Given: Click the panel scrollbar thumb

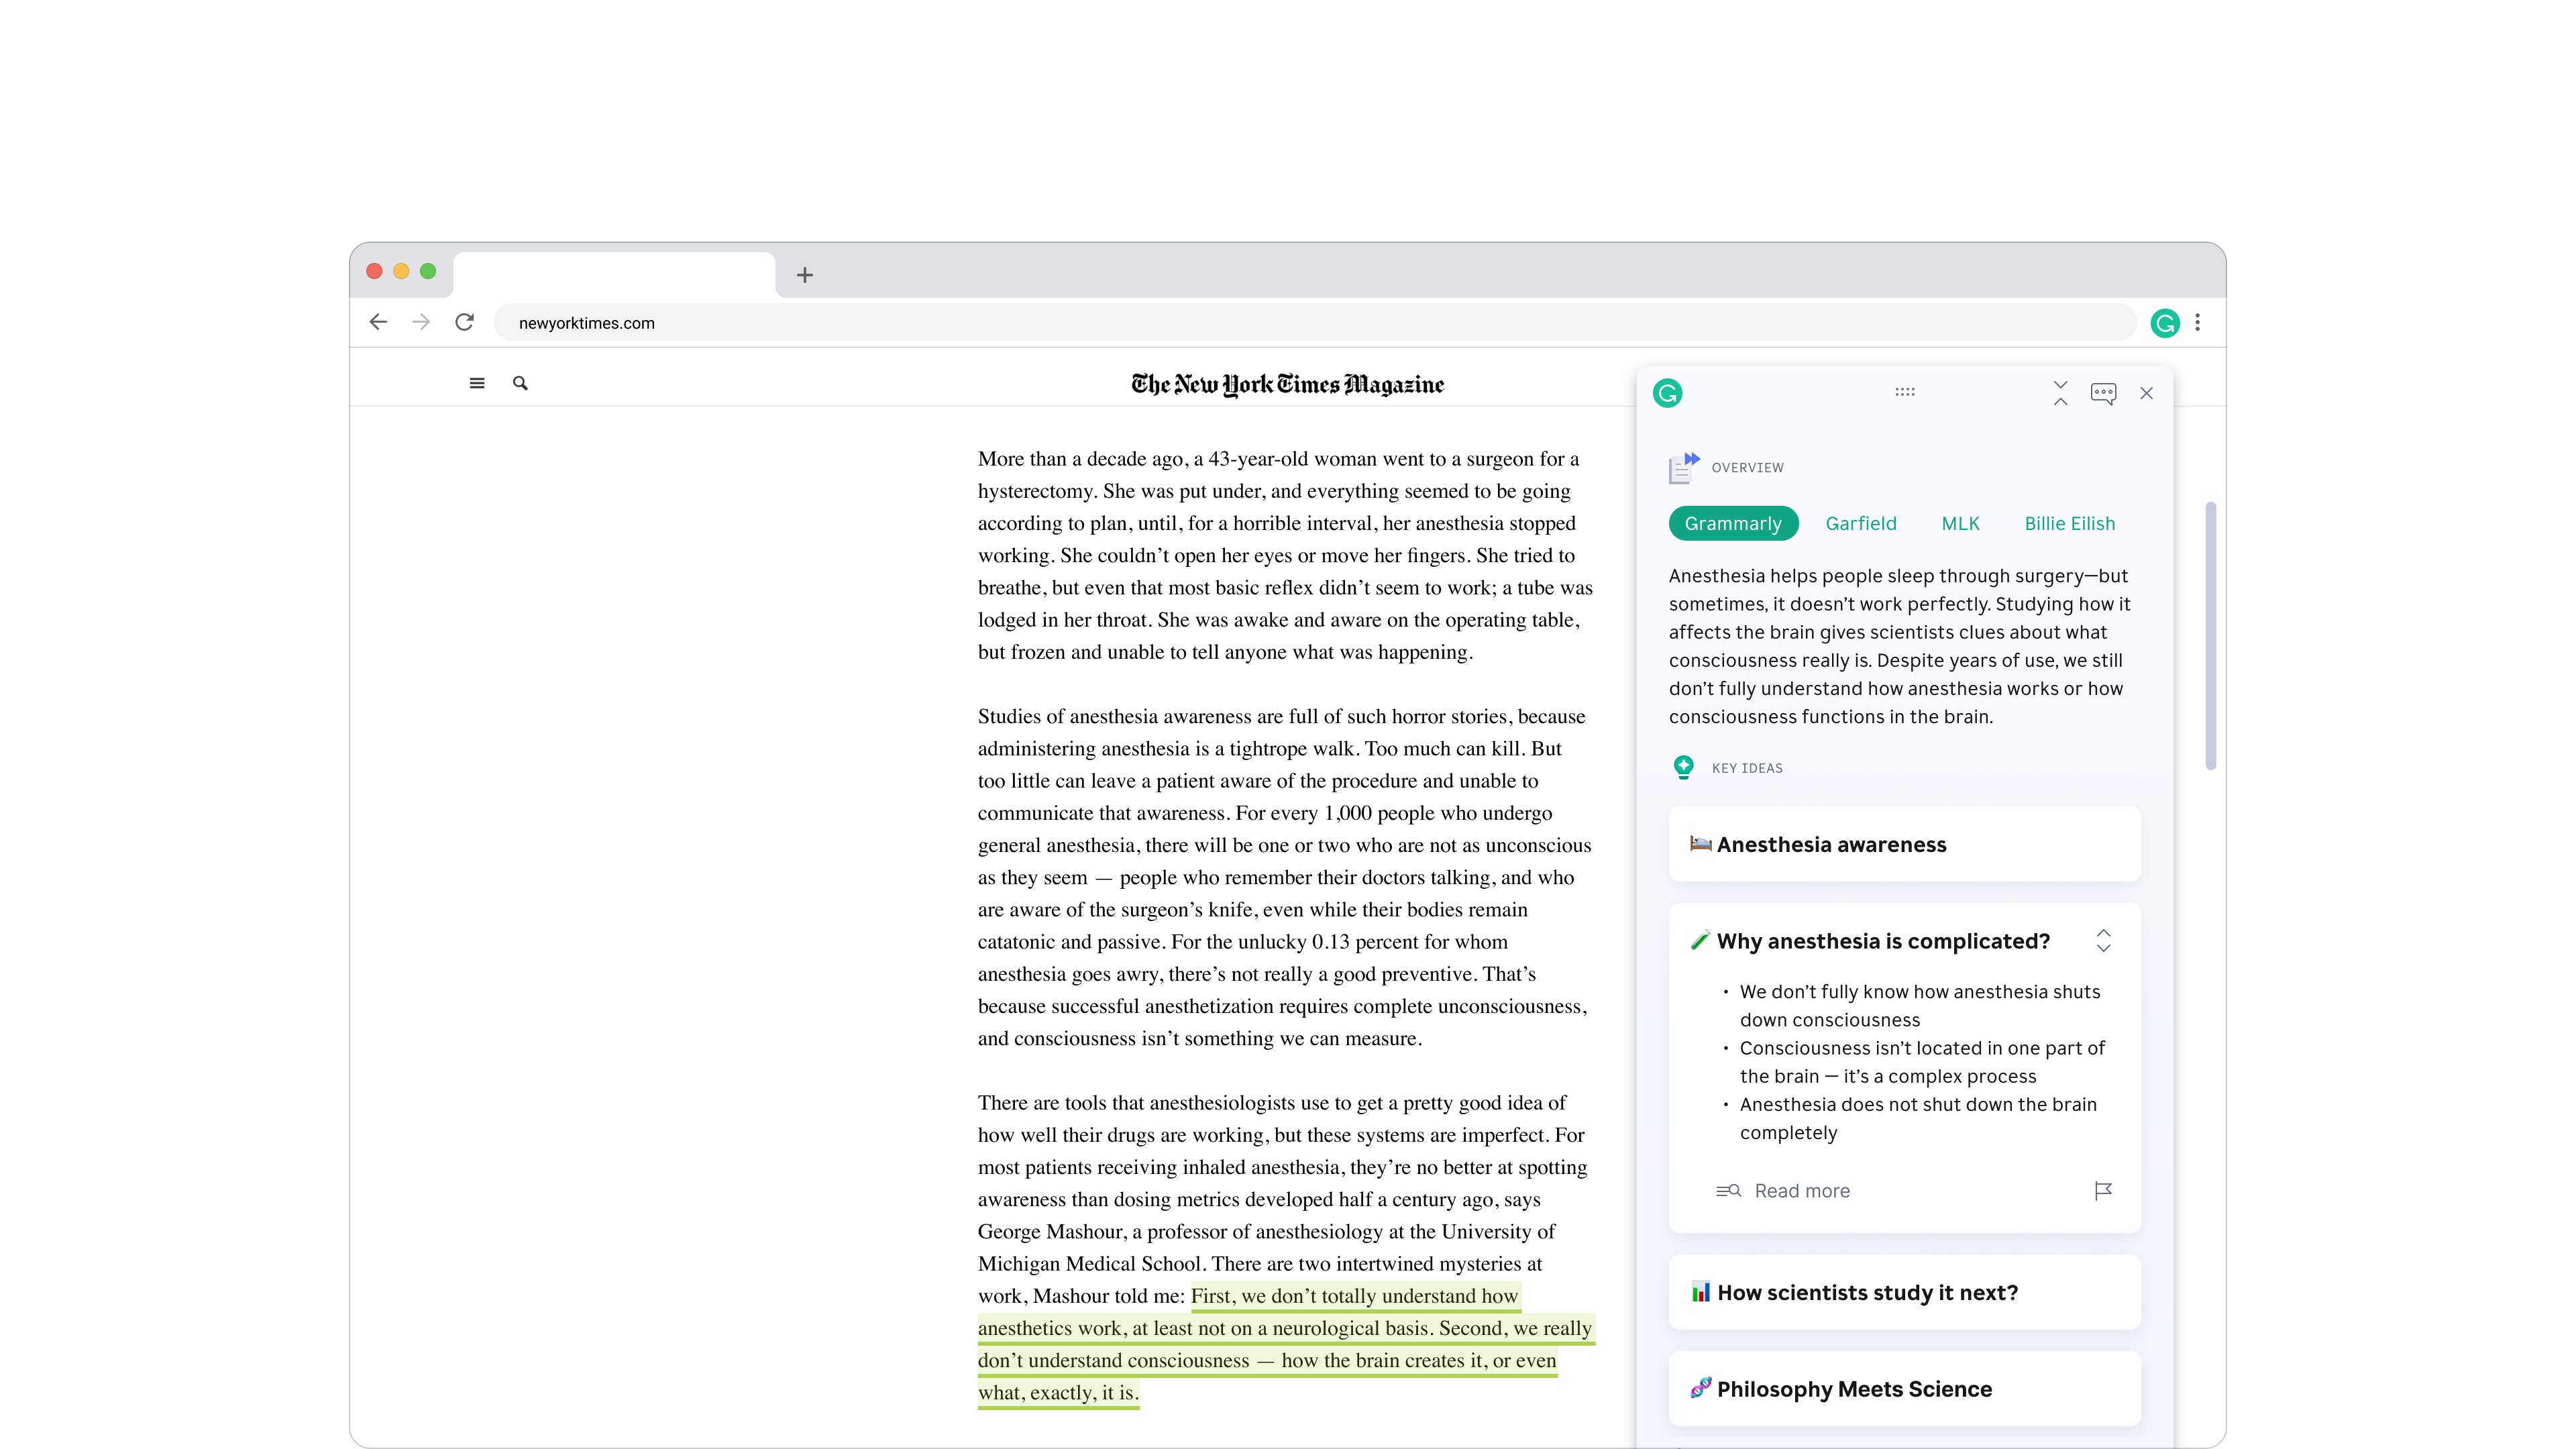Looking at the screenshot, I should coord(2210,636).
